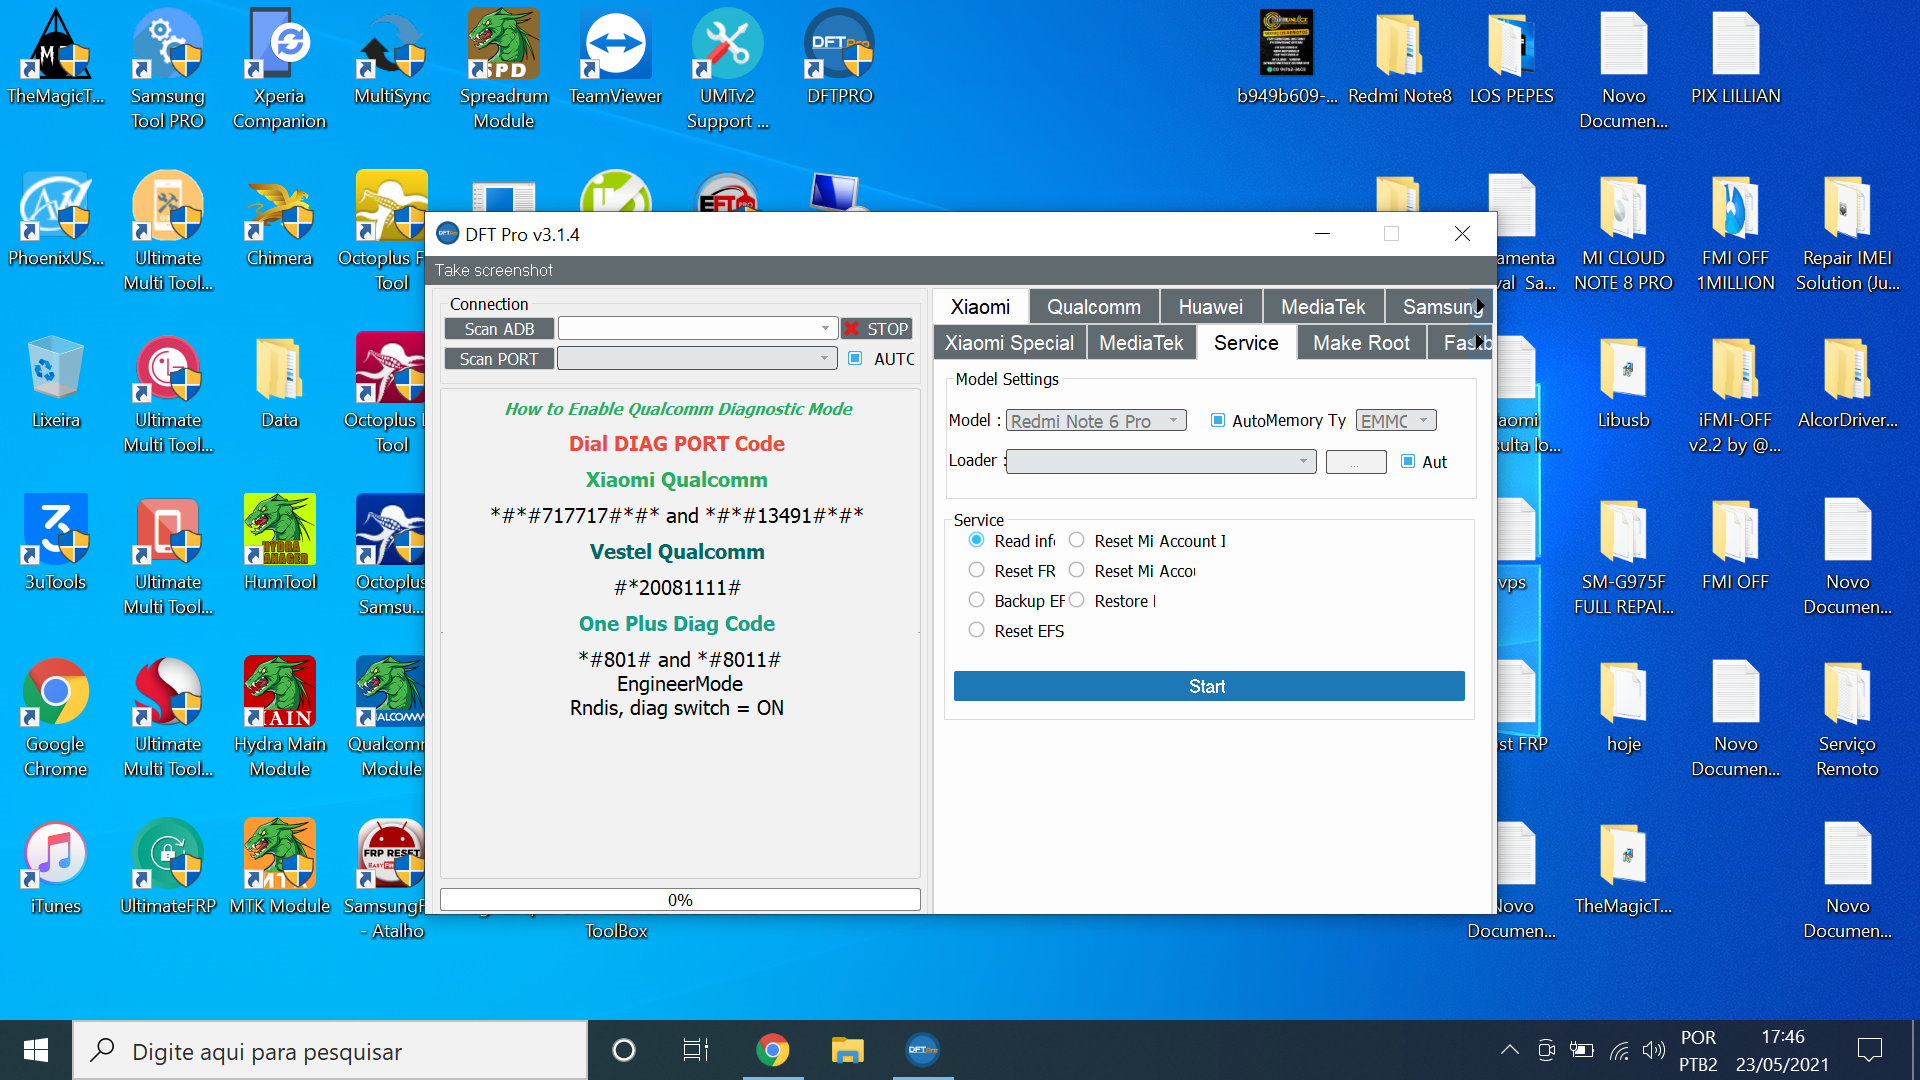This screenshot has height=1080, width=1920.
Task: Launch HumTool desktop icon
Action: (x=280, y=544)
